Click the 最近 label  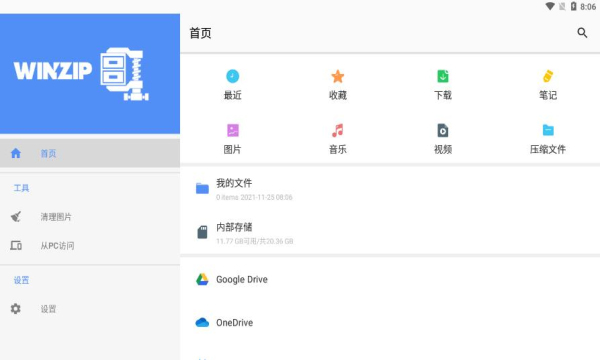232,95
